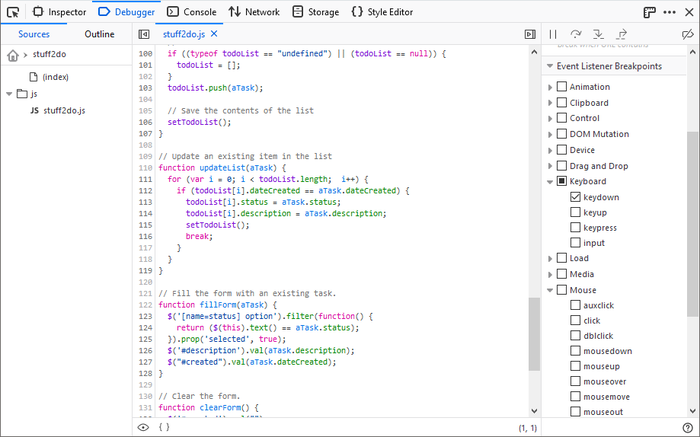Click the element picker icon
The width and height of the screenshot is (700, 437).
[12, 12]
